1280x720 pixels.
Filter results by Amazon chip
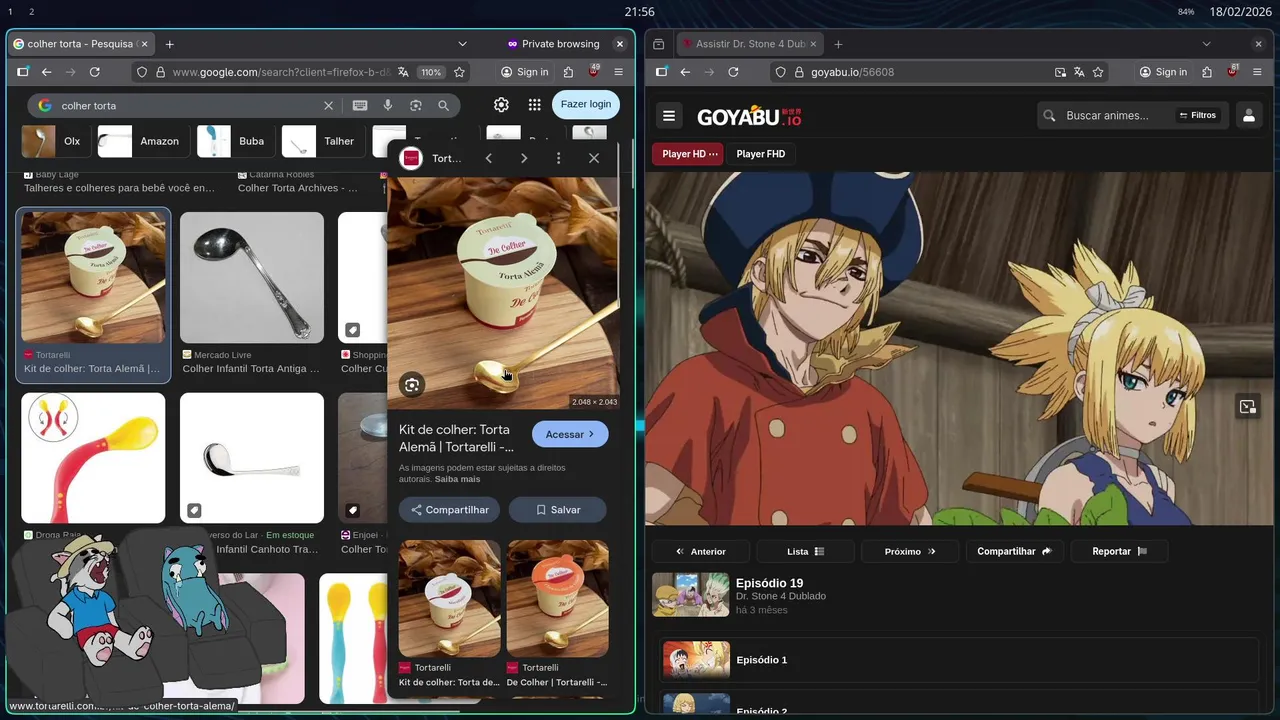pos(143,141)
